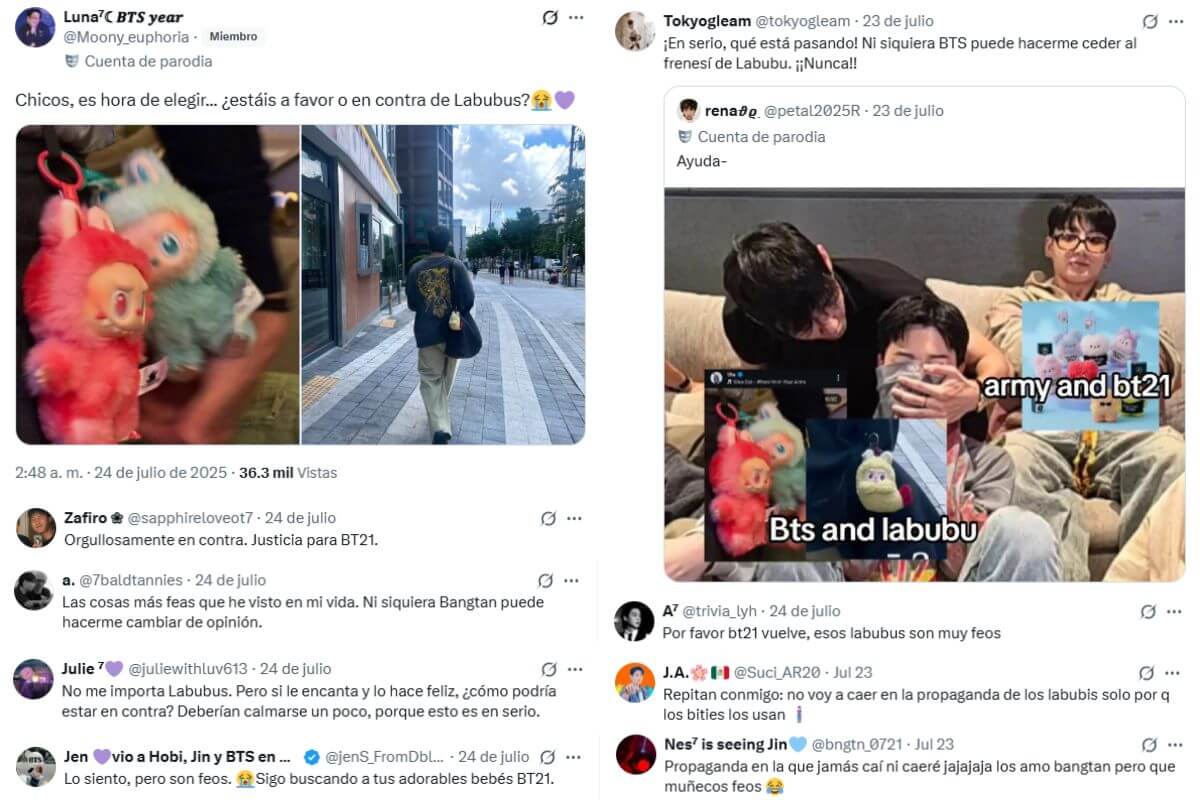Open more options on Luna's main tweet
The height and width of the screenshot is (800, 1200).
point(576,17)
